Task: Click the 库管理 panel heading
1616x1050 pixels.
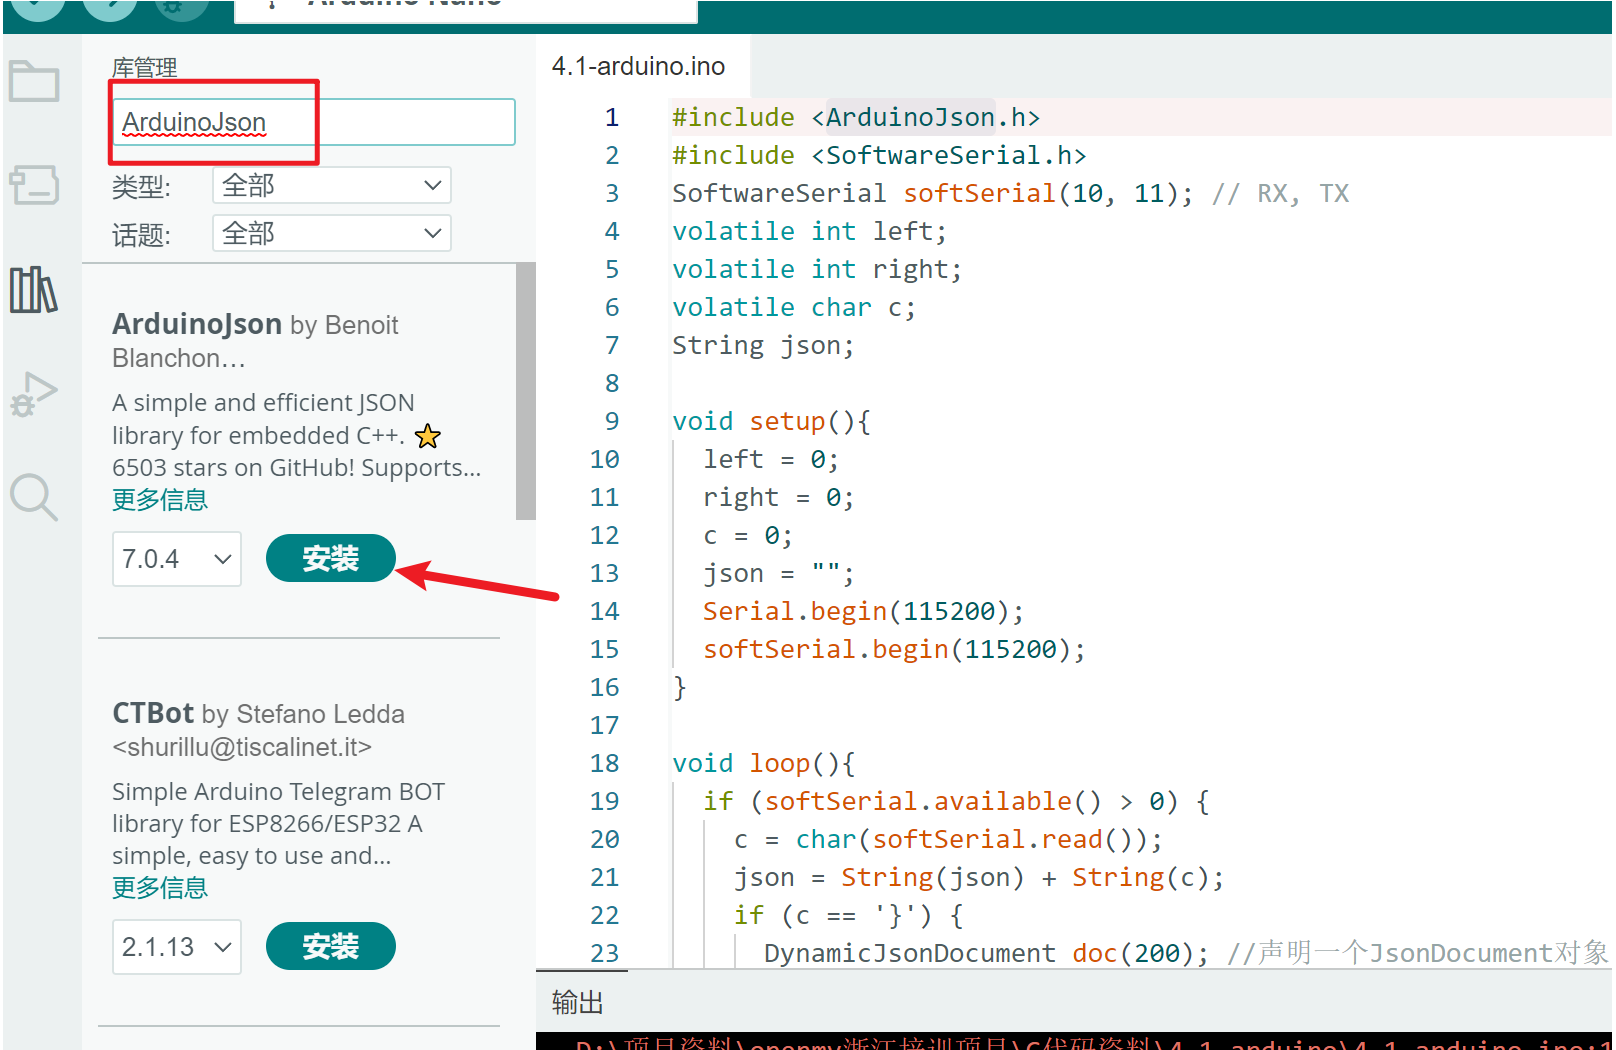Action: click(x=145, y=68)
